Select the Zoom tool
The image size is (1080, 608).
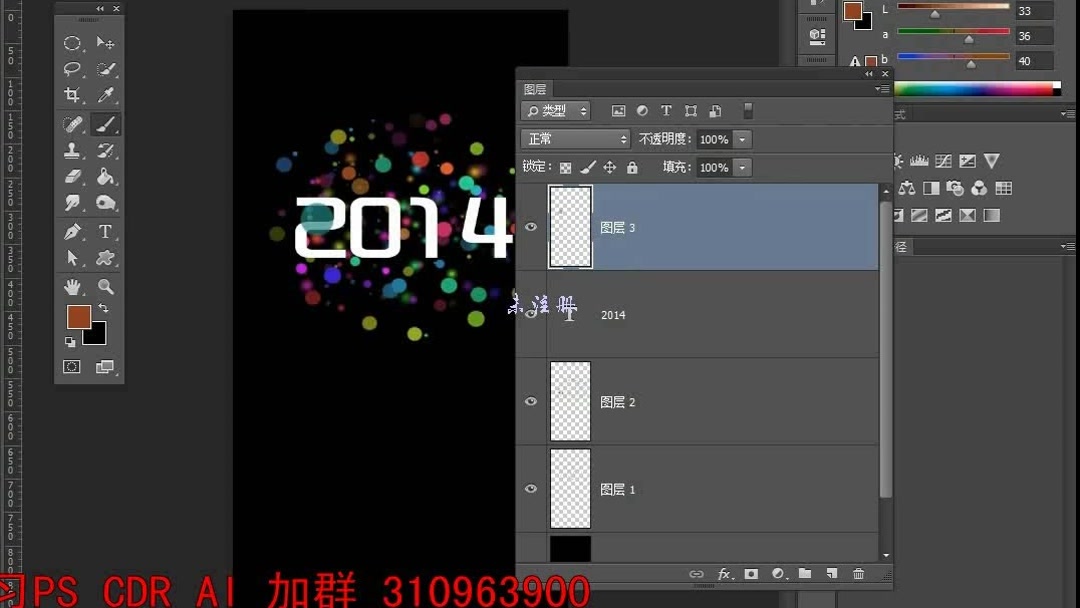[x=106, y=286]
